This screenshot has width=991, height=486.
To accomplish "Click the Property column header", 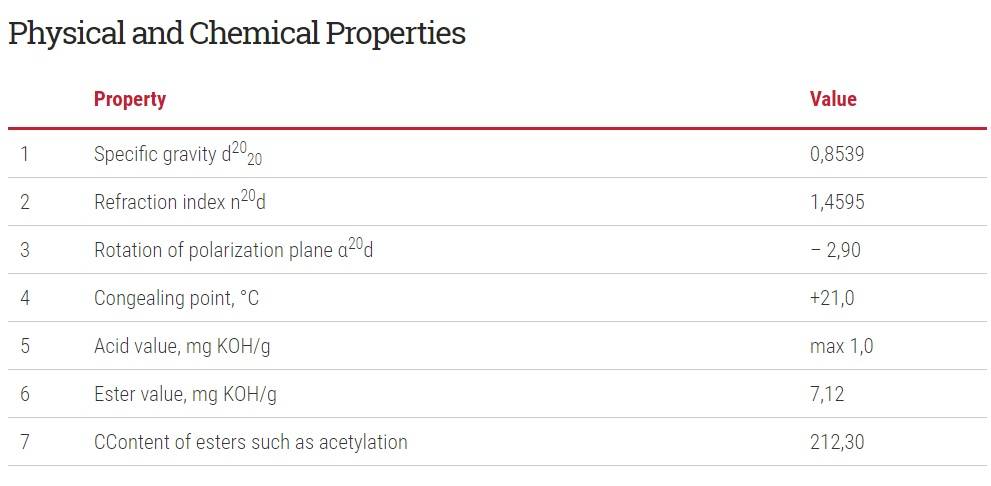I will pyautogui.click(x=130, y=99).
